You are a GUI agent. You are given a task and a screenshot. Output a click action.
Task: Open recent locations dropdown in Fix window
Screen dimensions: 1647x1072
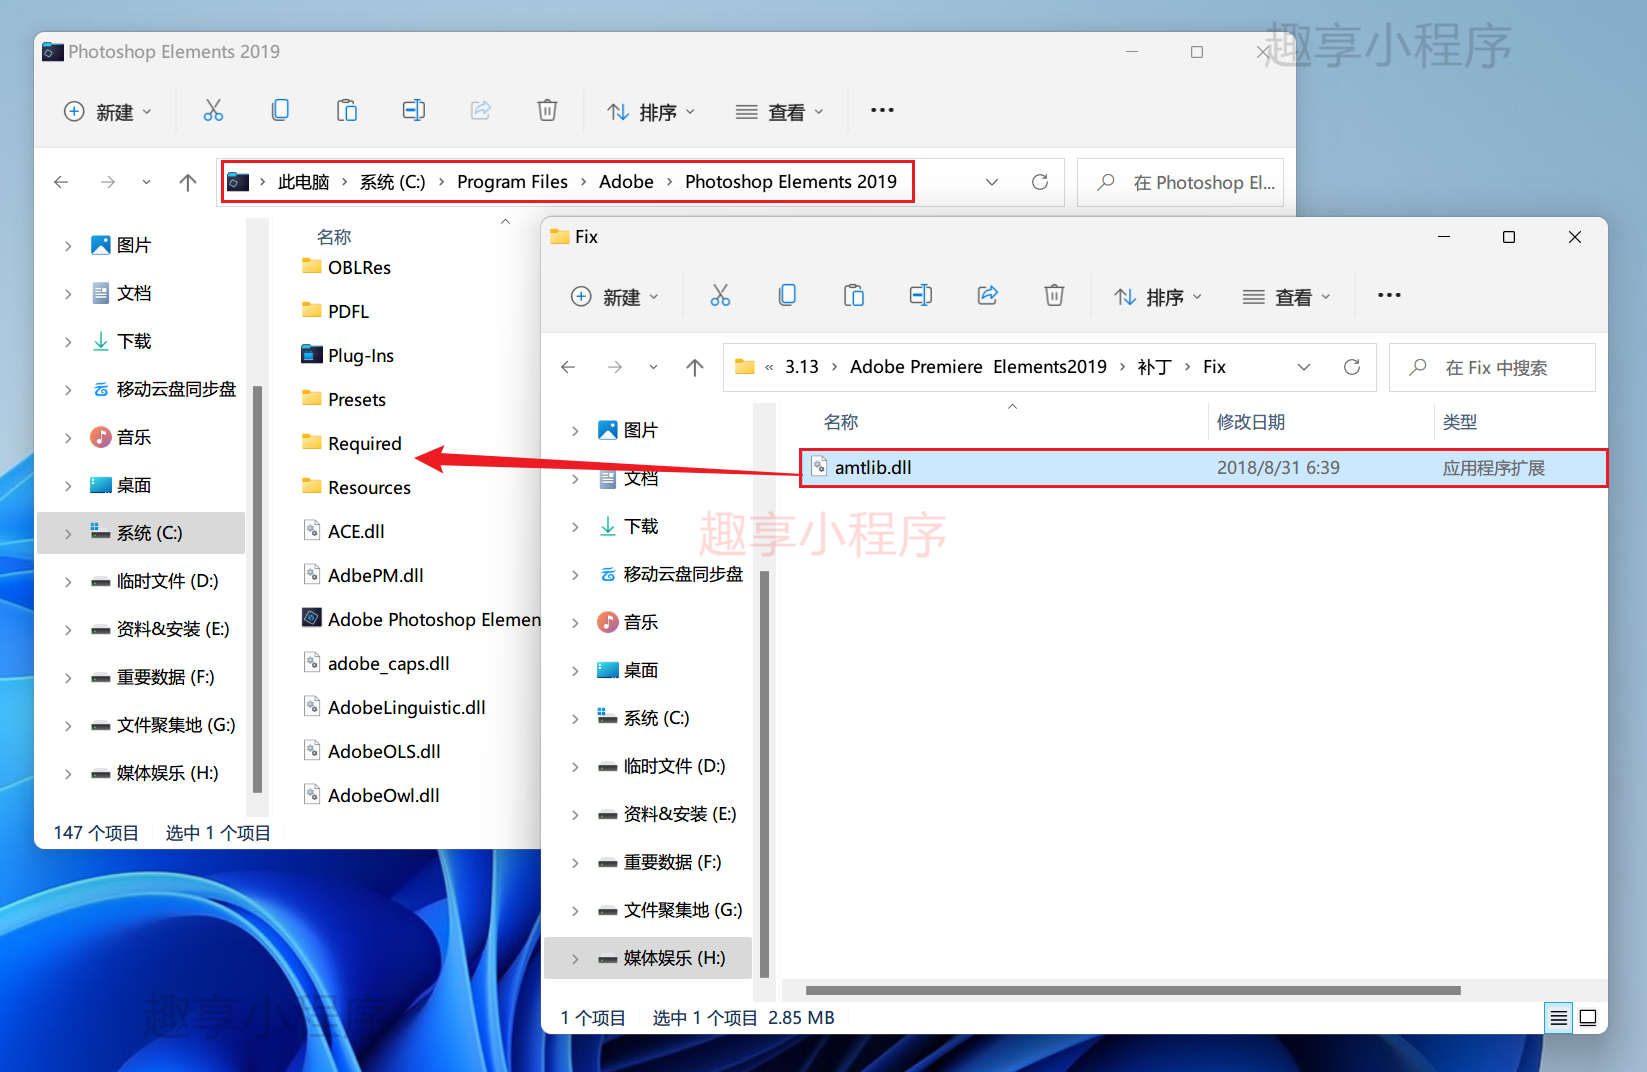[653, 367]
